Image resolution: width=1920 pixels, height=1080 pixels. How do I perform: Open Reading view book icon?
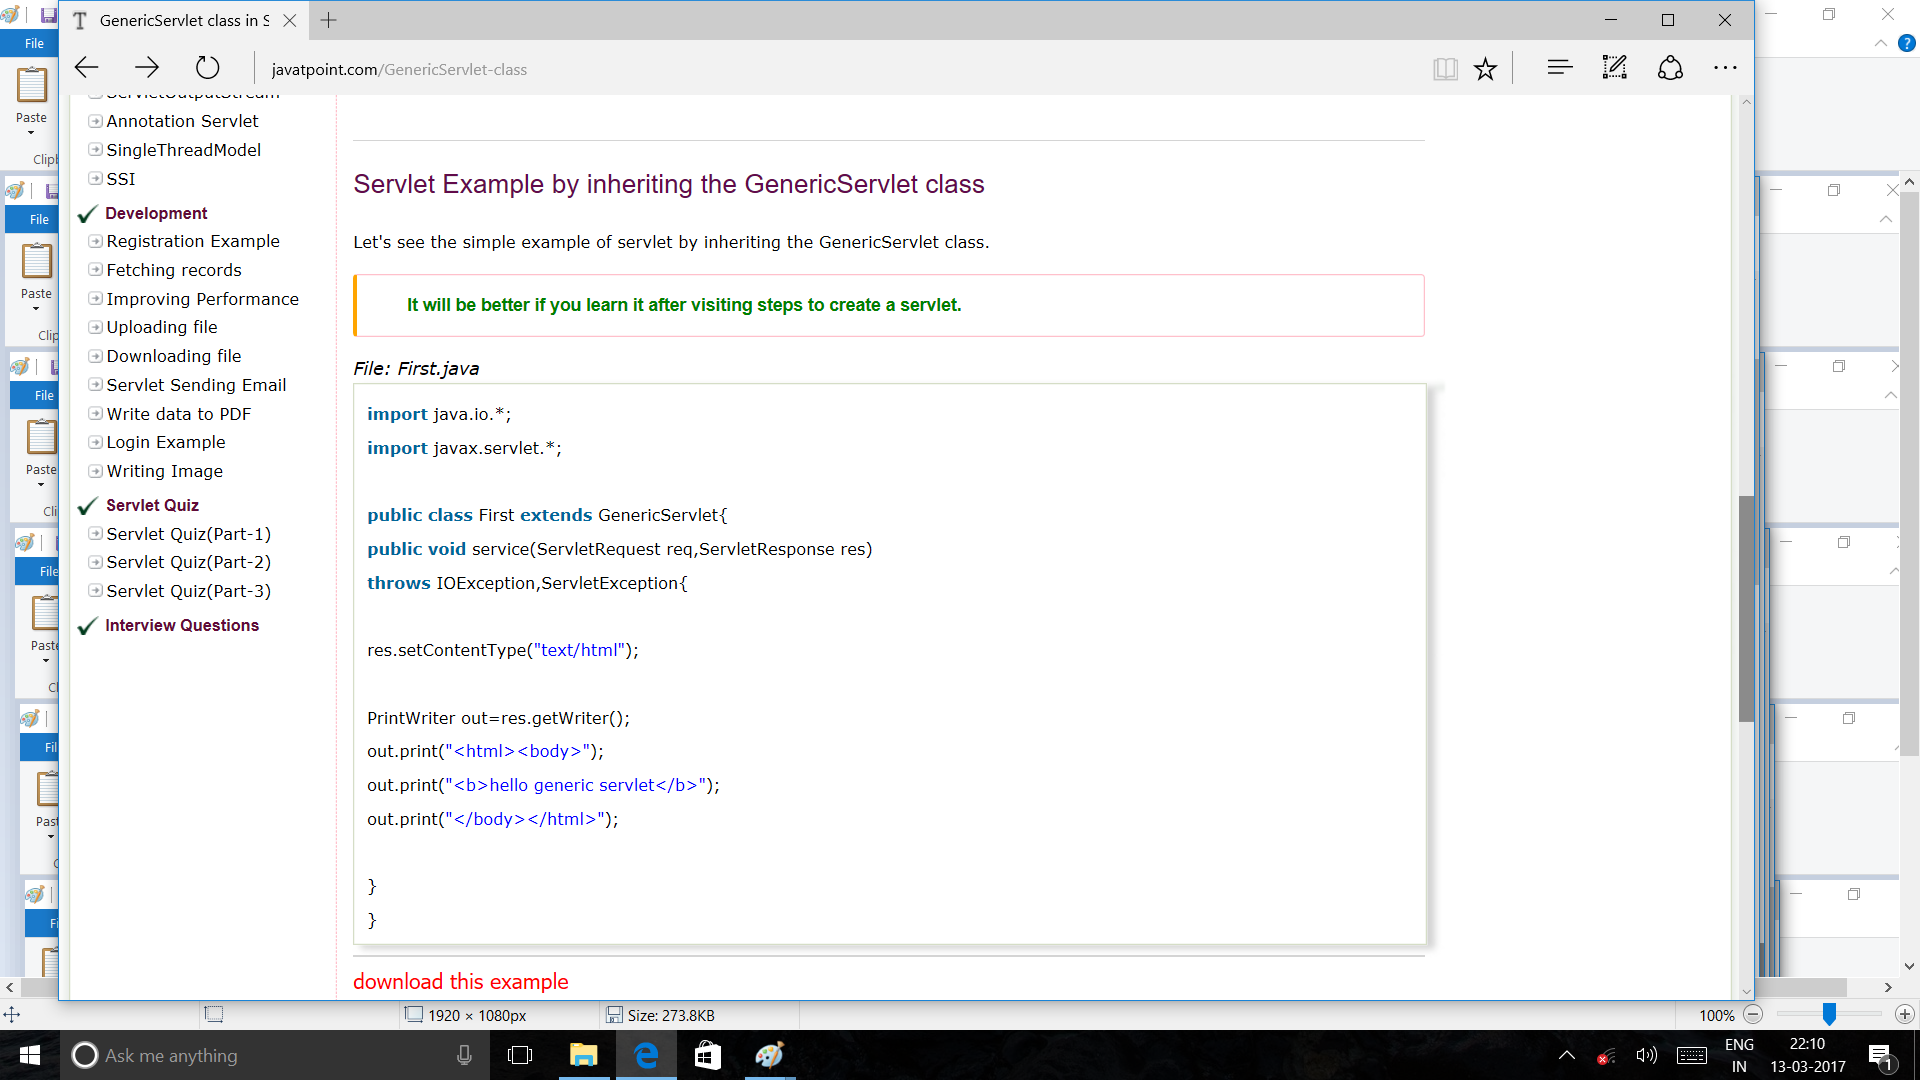click(1444, 68)
